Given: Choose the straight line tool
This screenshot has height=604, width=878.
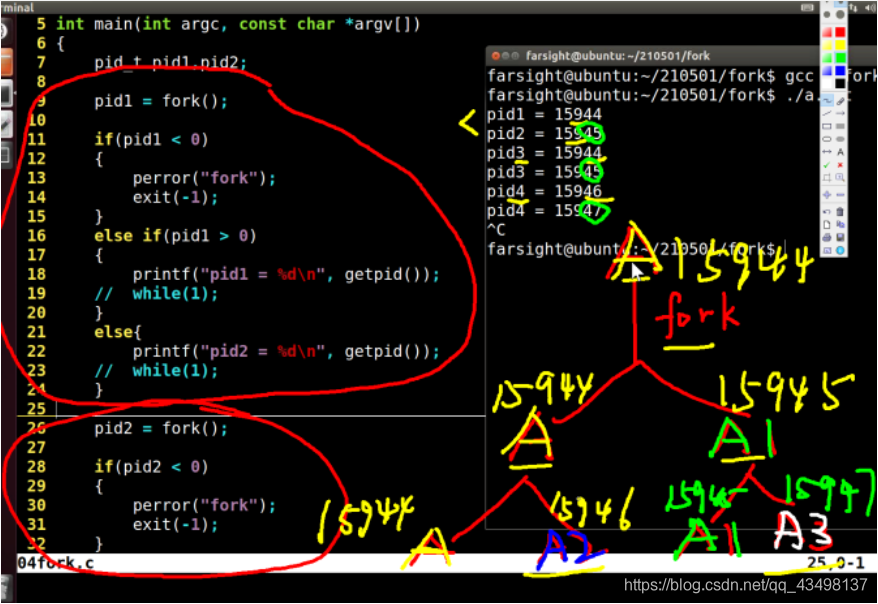Looking at the screenshot, I should [x=827, y=113].
